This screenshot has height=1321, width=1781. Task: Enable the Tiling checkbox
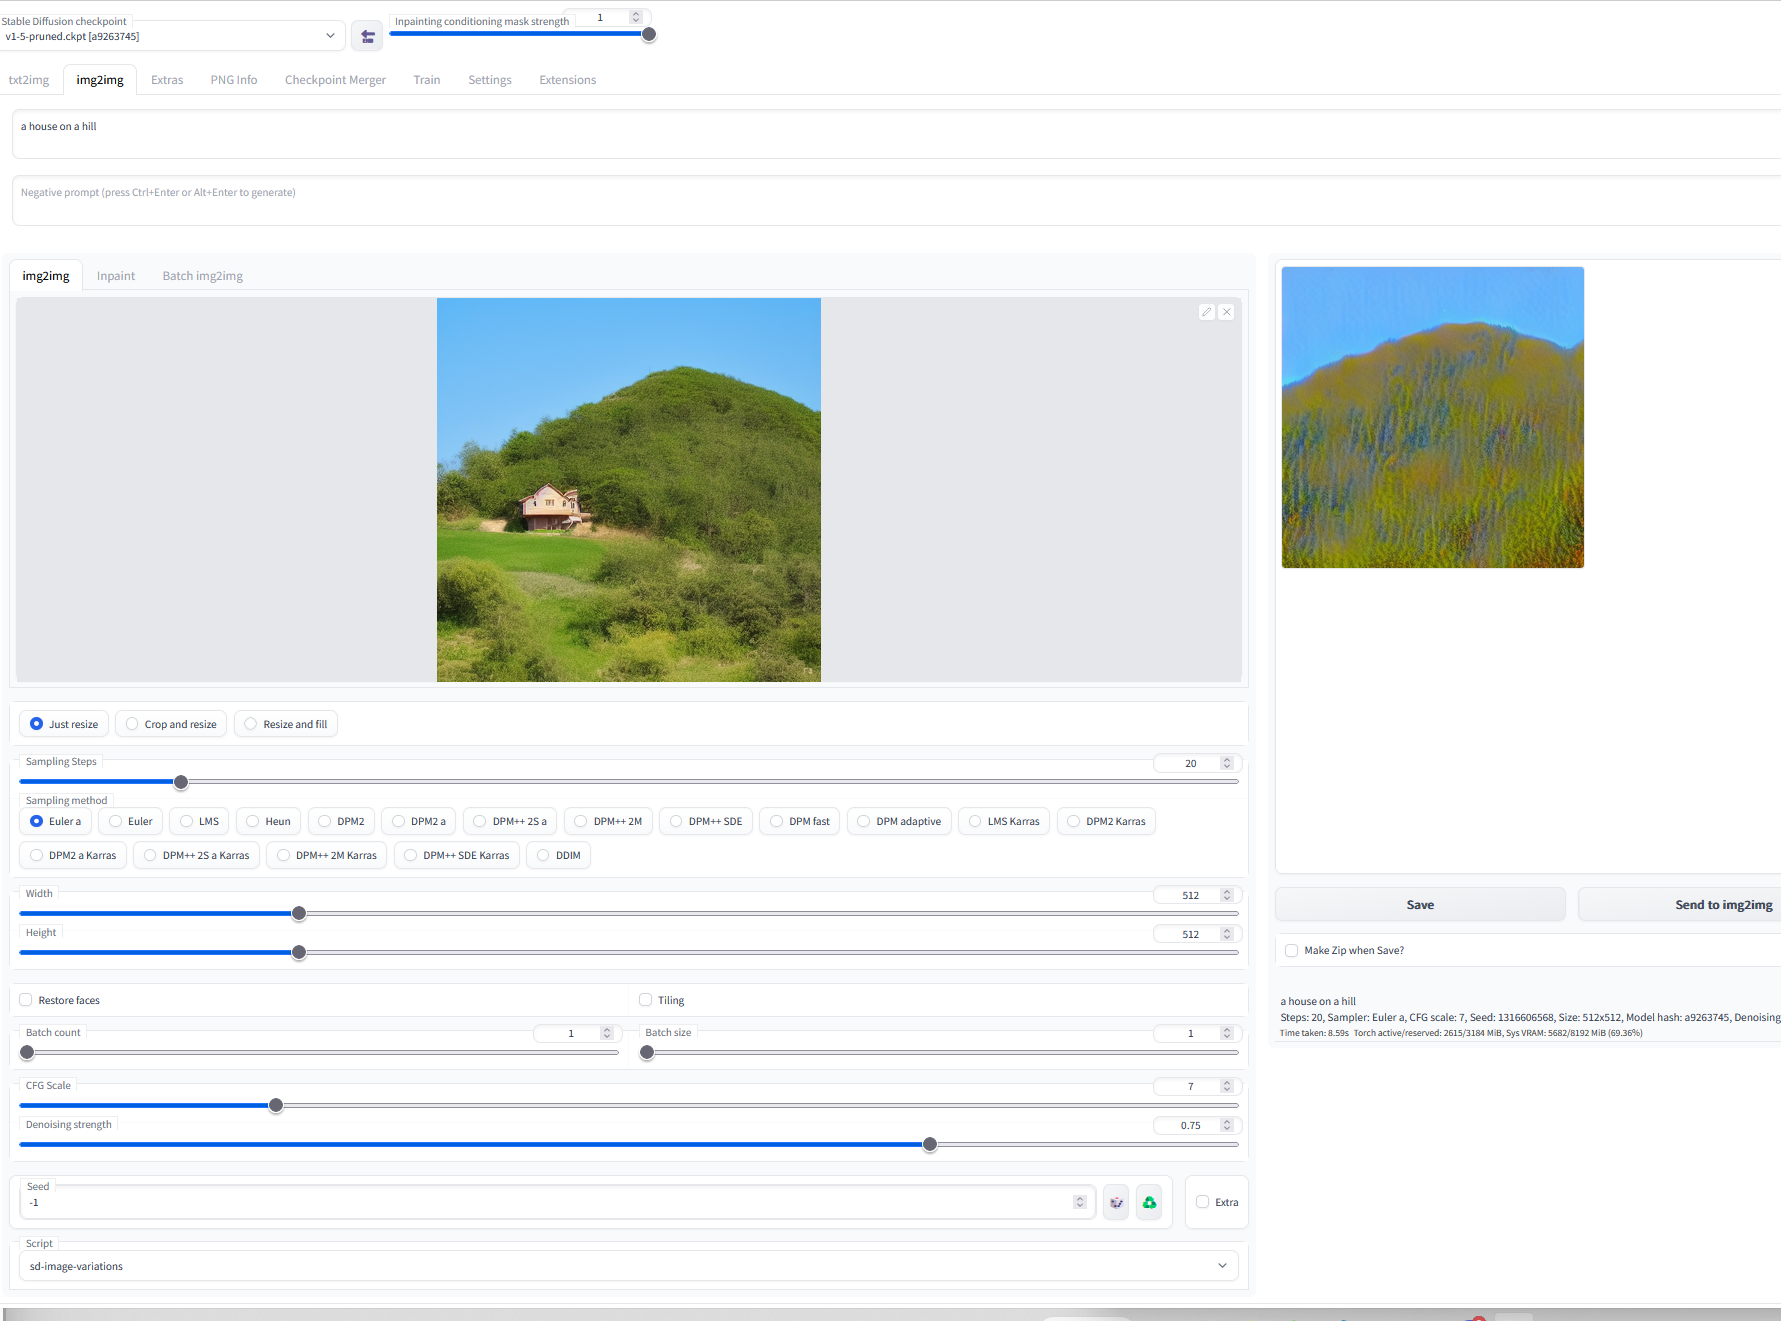[x=645, y=1000]
